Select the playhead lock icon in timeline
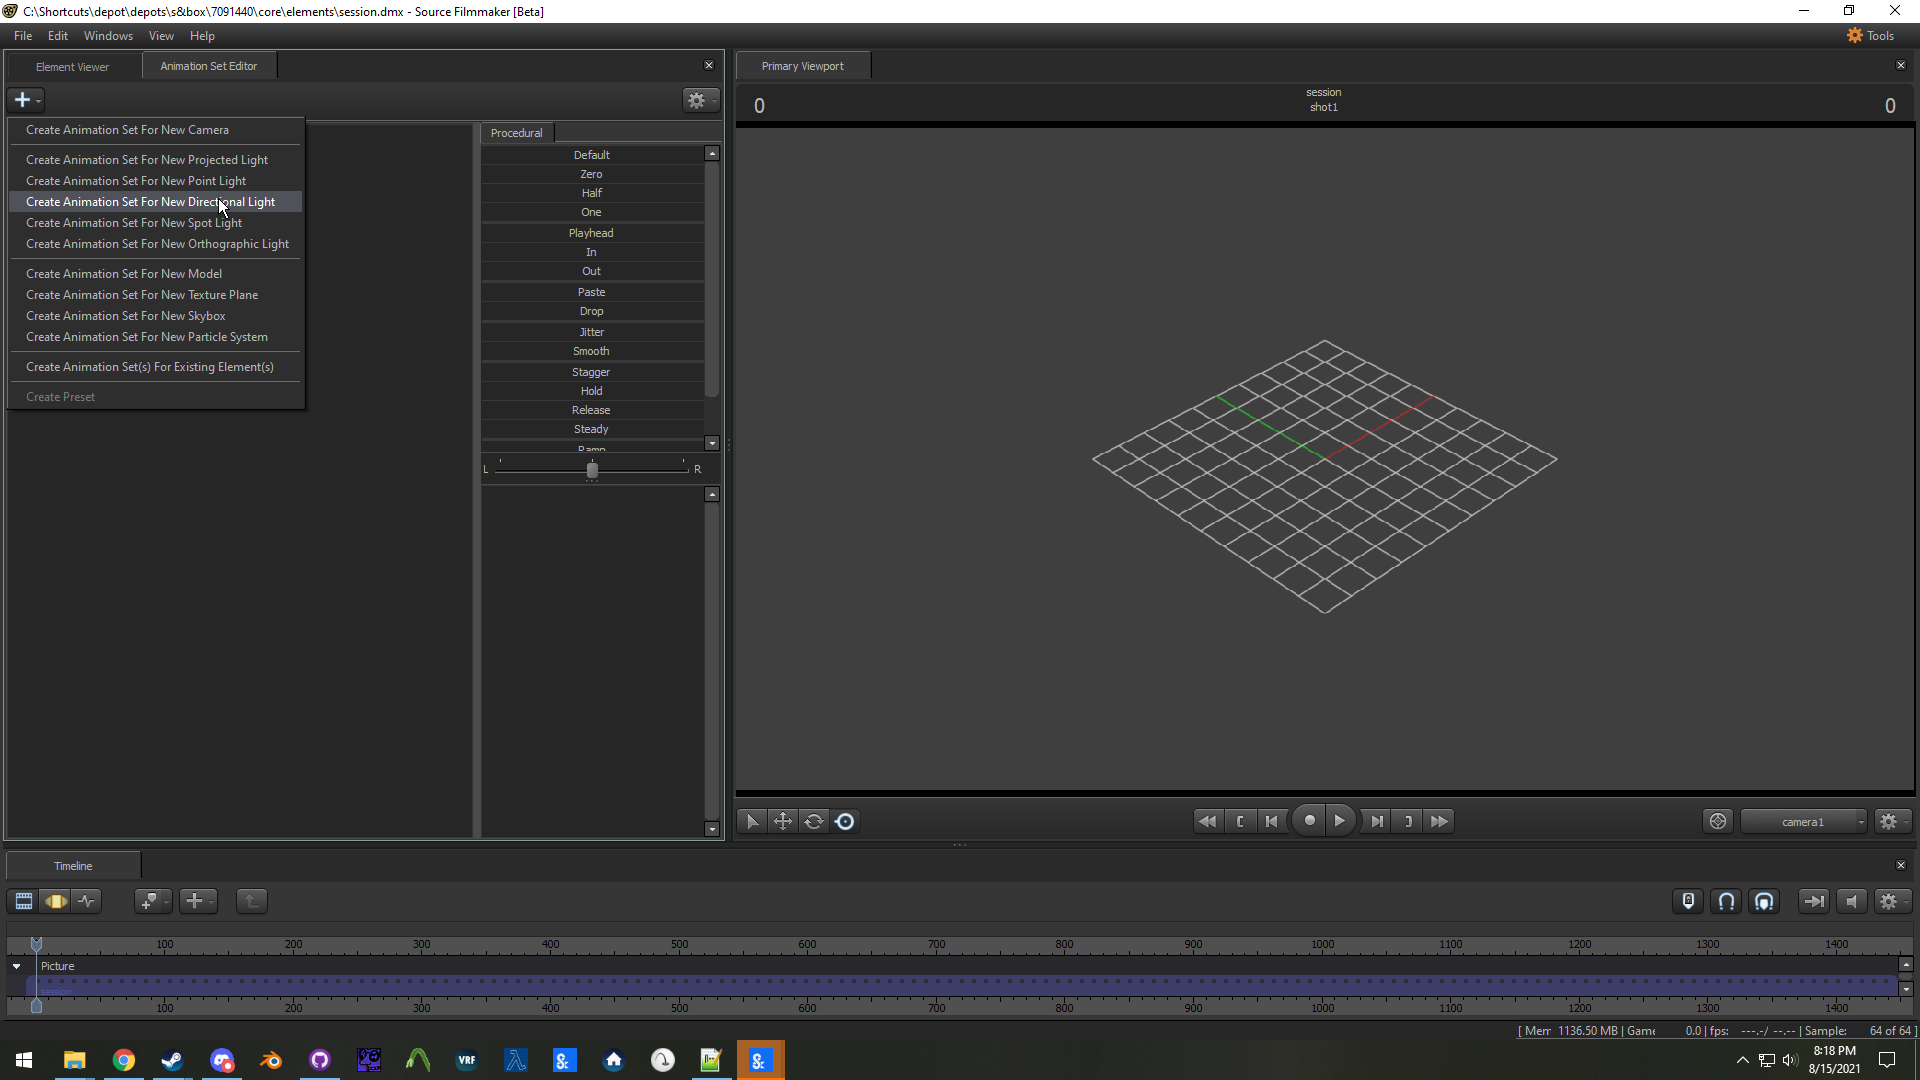This screenshot has width=1920, height=1080. [1687, 901]
